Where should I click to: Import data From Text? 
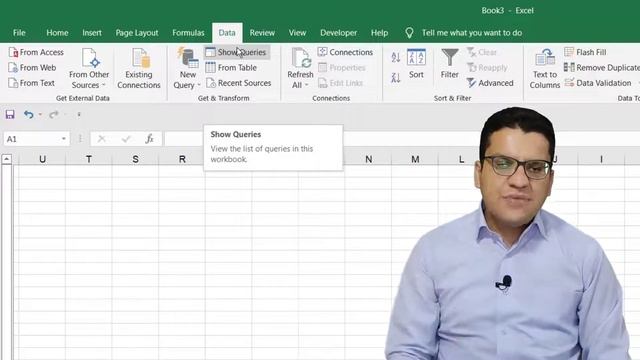31,83
